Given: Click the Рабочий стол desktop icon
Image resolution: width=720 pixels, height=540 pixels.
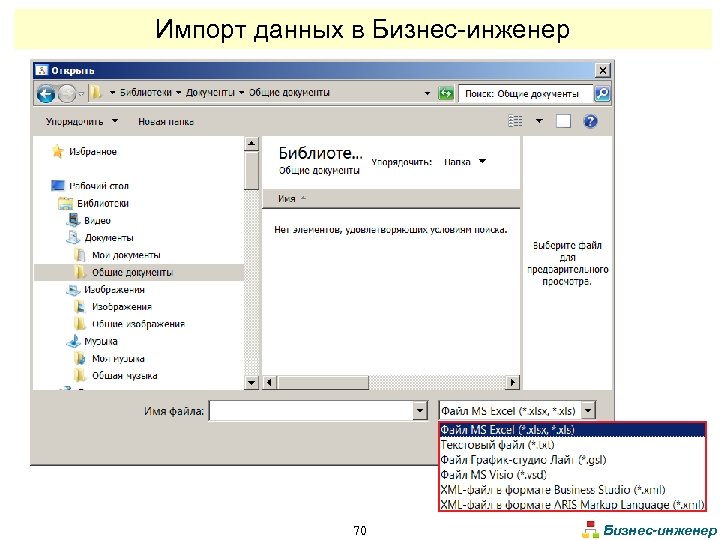Looking at the screenshot, I should pyautogui.click(x=58, y=186).
